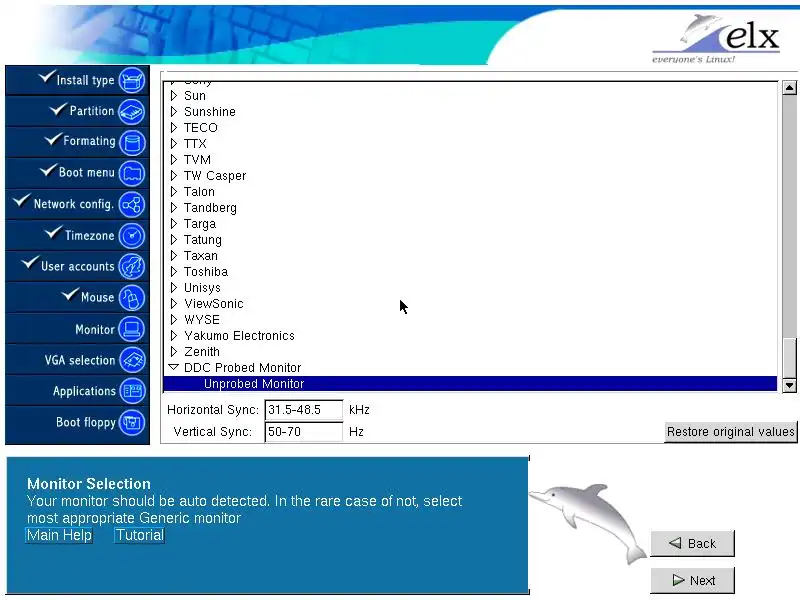Expand the Toshiba monitor list
Viewport: 800px width, 600px height.
174,271
